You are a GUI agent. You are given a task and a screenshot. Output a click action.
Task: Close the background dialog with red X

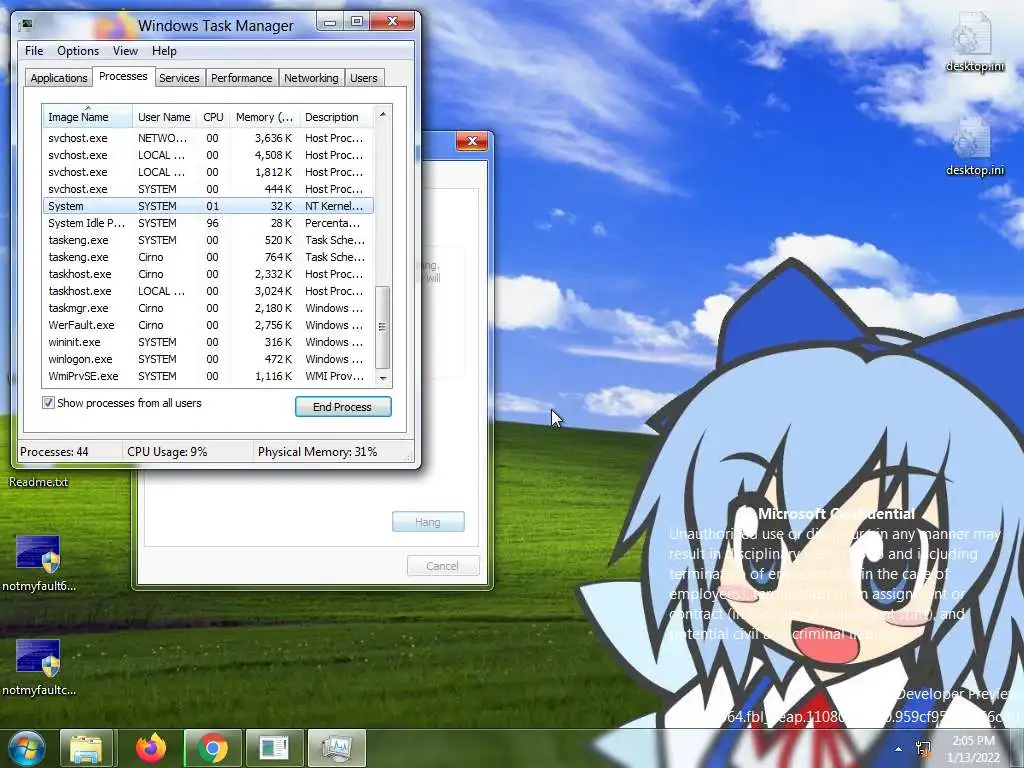pos(472,141)
